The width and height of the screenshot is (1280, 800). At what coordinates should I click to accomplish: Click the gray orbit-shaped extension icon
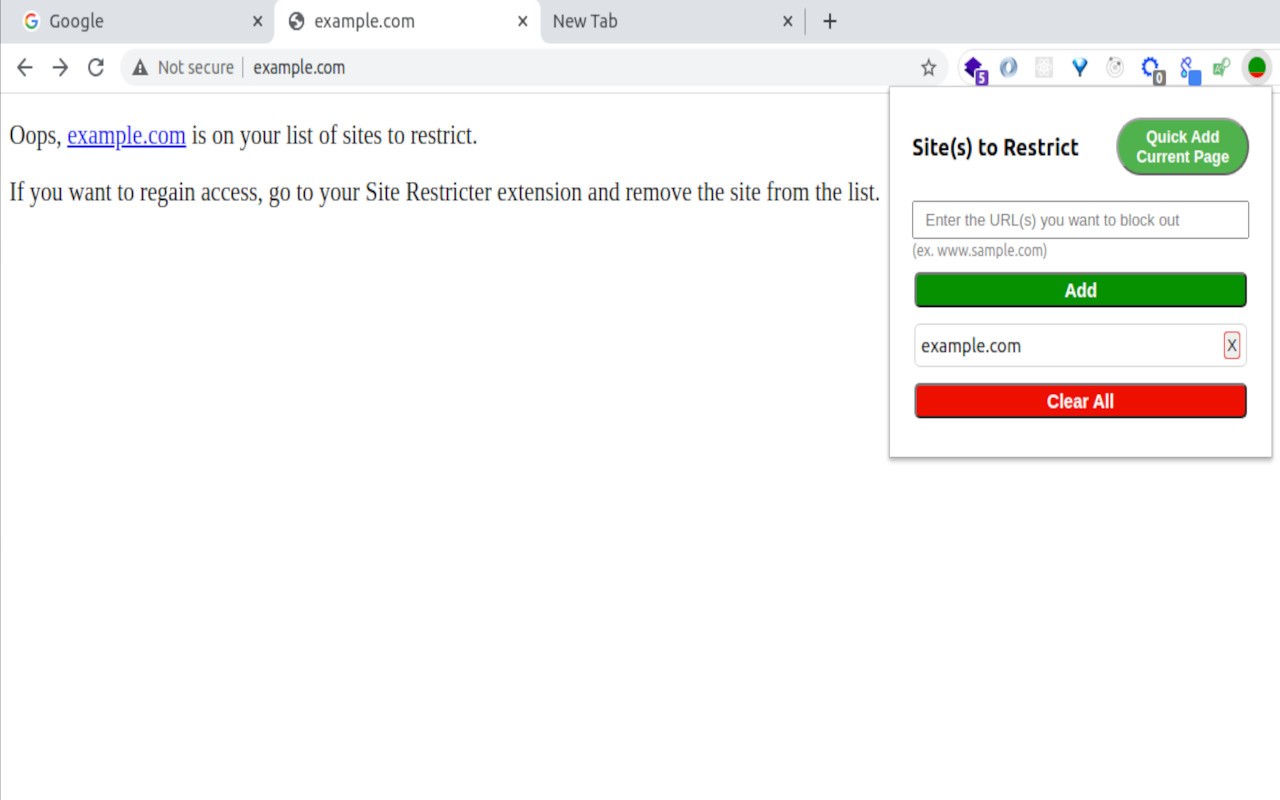click(1114, 67)
